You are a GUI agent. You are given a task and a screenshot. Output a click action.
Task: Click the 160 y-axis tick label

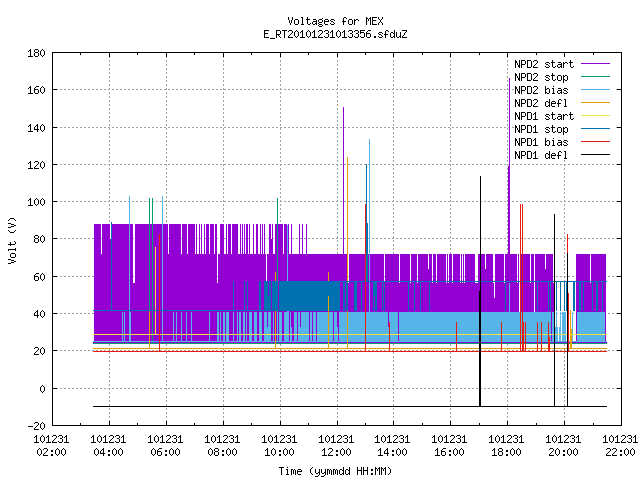click(36, 90)
